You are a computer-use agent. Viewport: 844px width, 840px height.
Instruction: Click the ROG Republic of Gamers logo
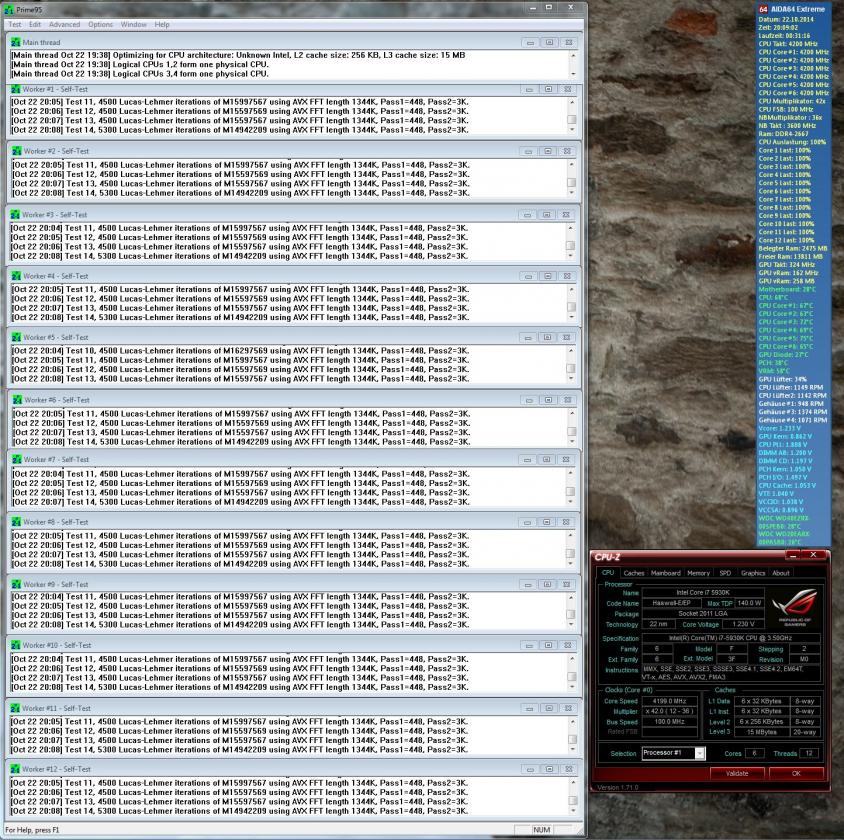(x=794, y=607)
